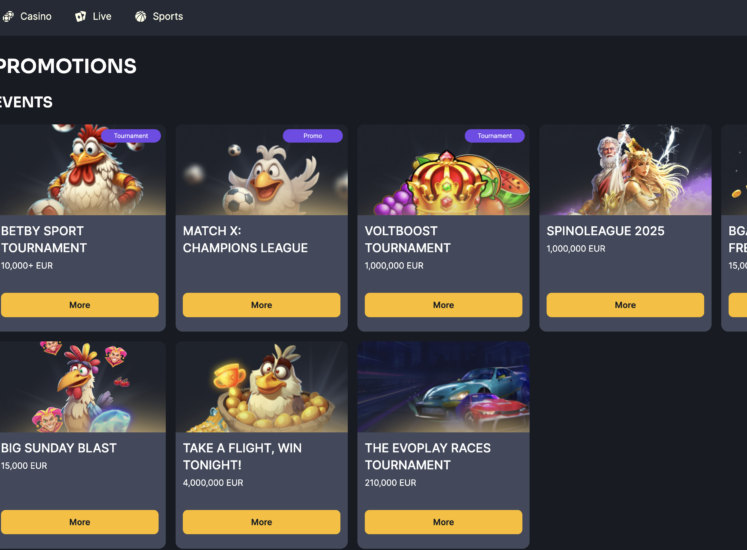Click More under Match X Champions League
The height and width of the screenshot is (550, 747).
click(262, 305)
